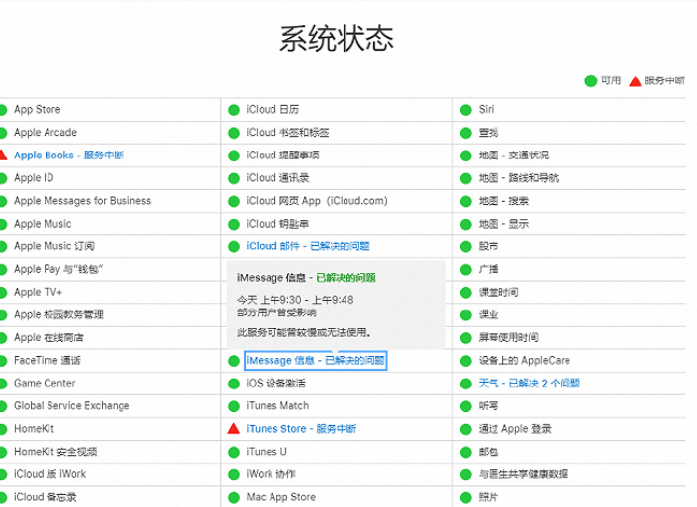Click the green dot beside 地图 - 搜索
This screenshot has height=507, width=697.
[x=466, y=201]
